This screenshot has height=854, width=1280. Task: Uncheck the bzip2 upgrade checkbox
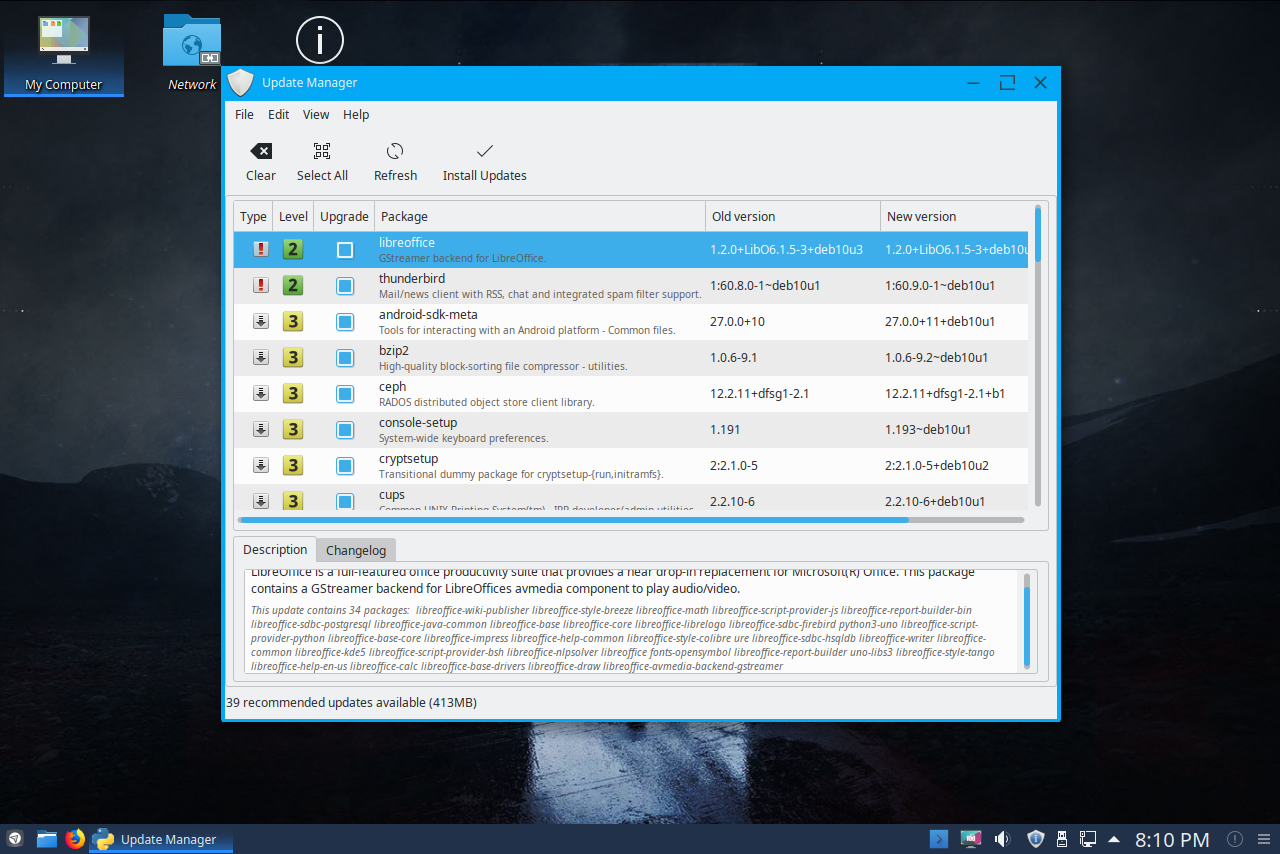(x=345, y=358)
